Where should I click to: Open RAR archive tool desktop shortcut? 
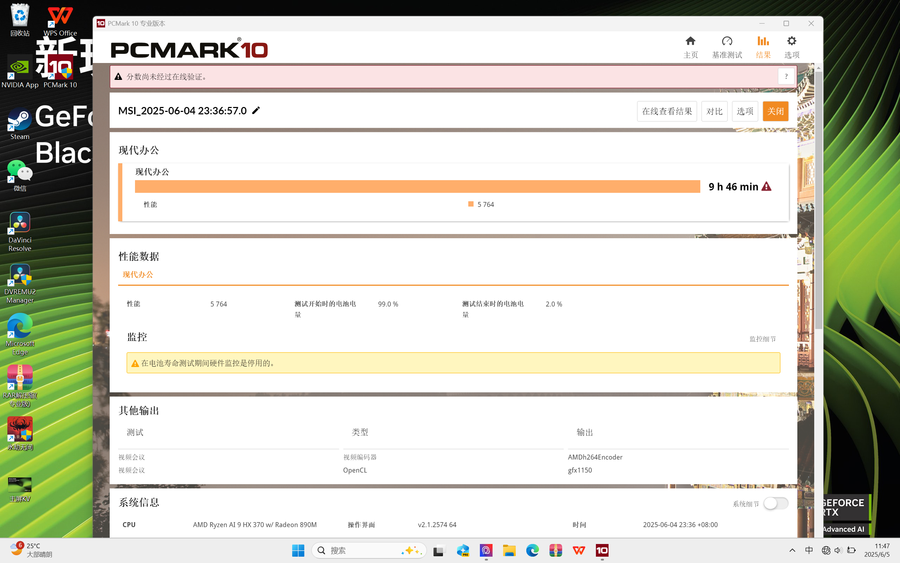pyautogui.click(x=20, y=386)
